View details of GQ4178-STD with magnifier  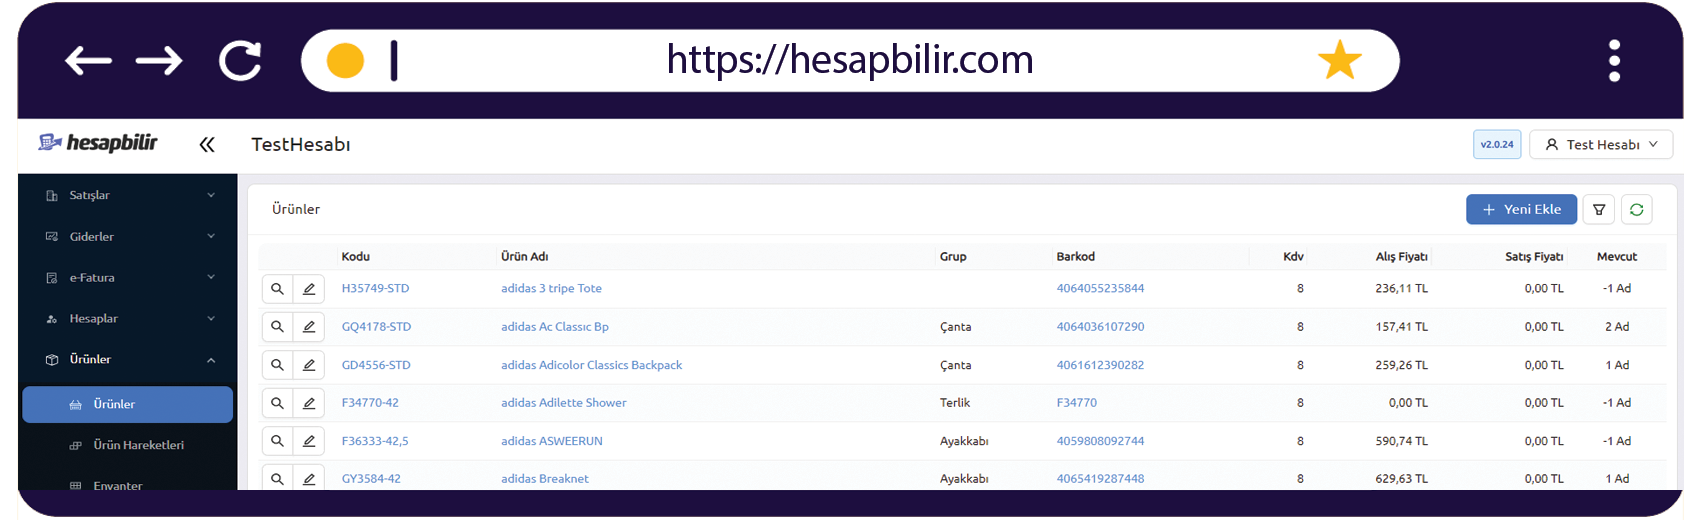(277, 327)
